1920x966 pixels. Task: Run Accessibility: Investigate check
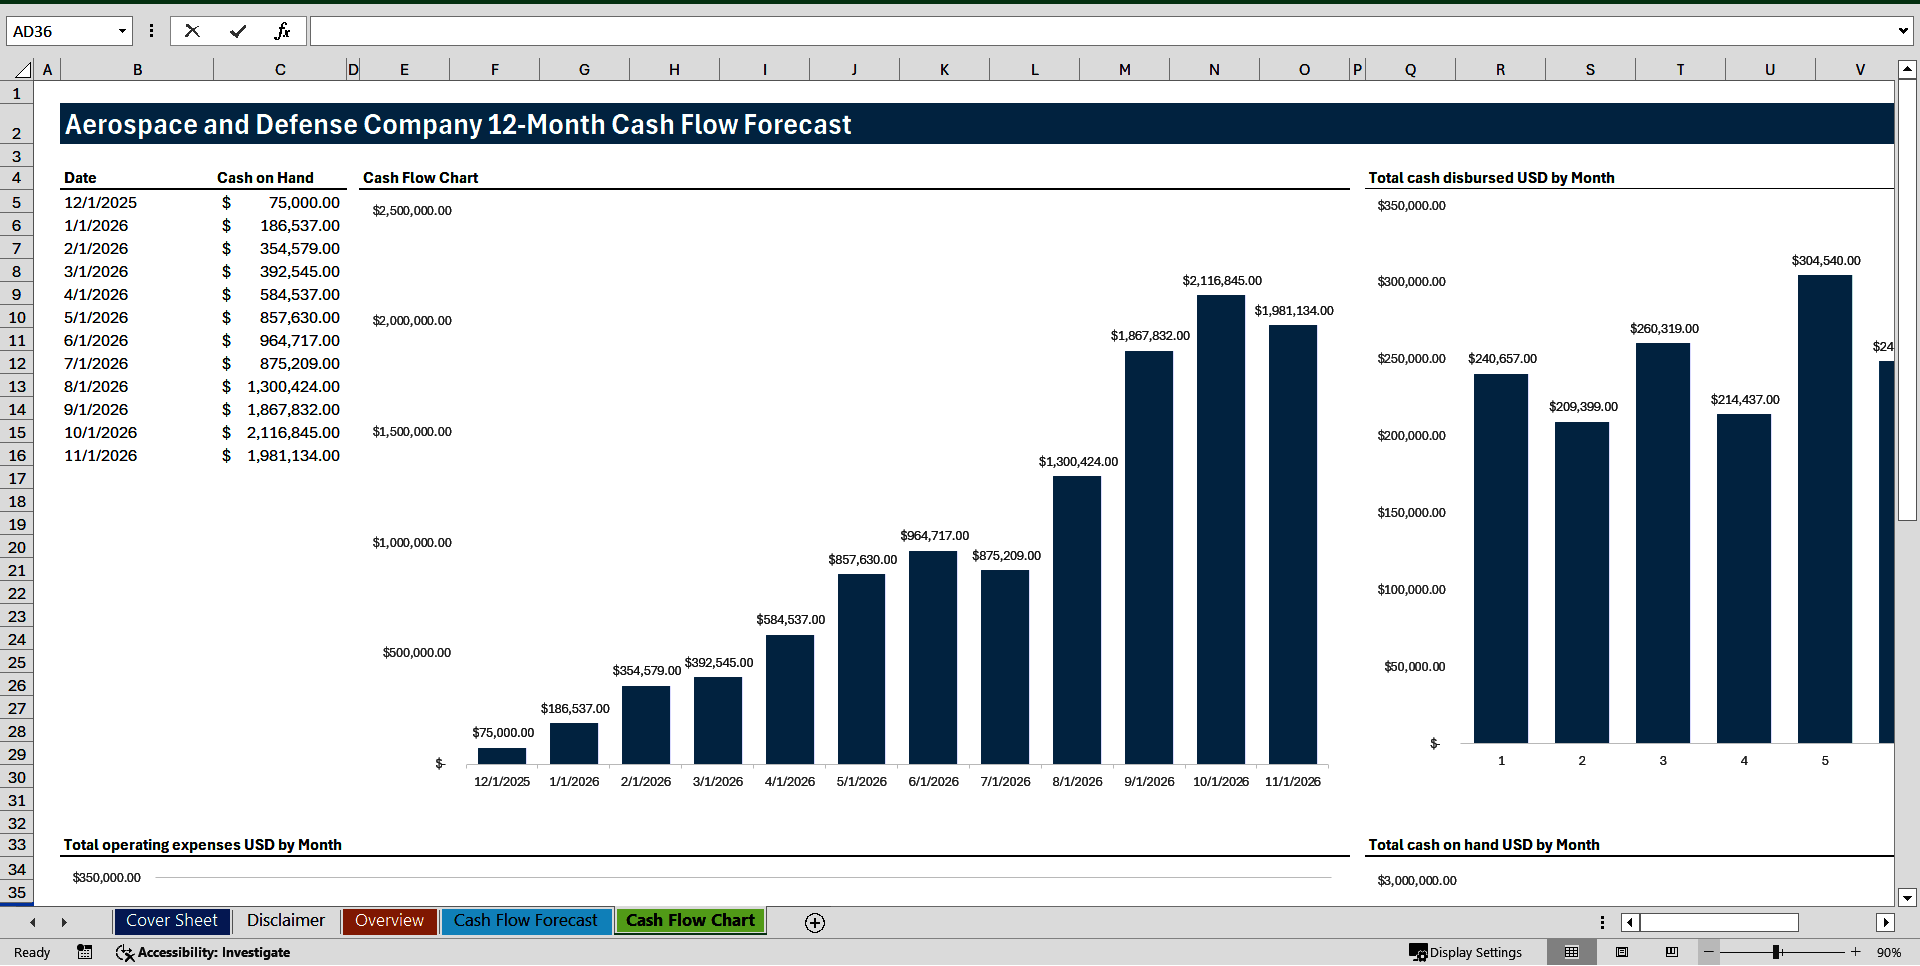[x=203, y=952]
